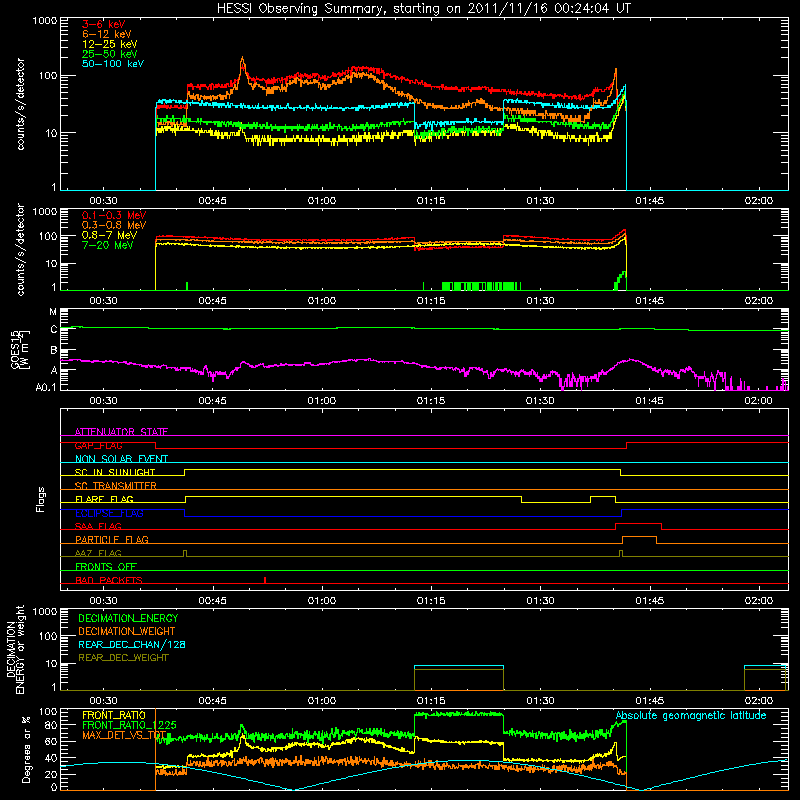Select the FRONTS_OFF flag label

click(106, 566)
